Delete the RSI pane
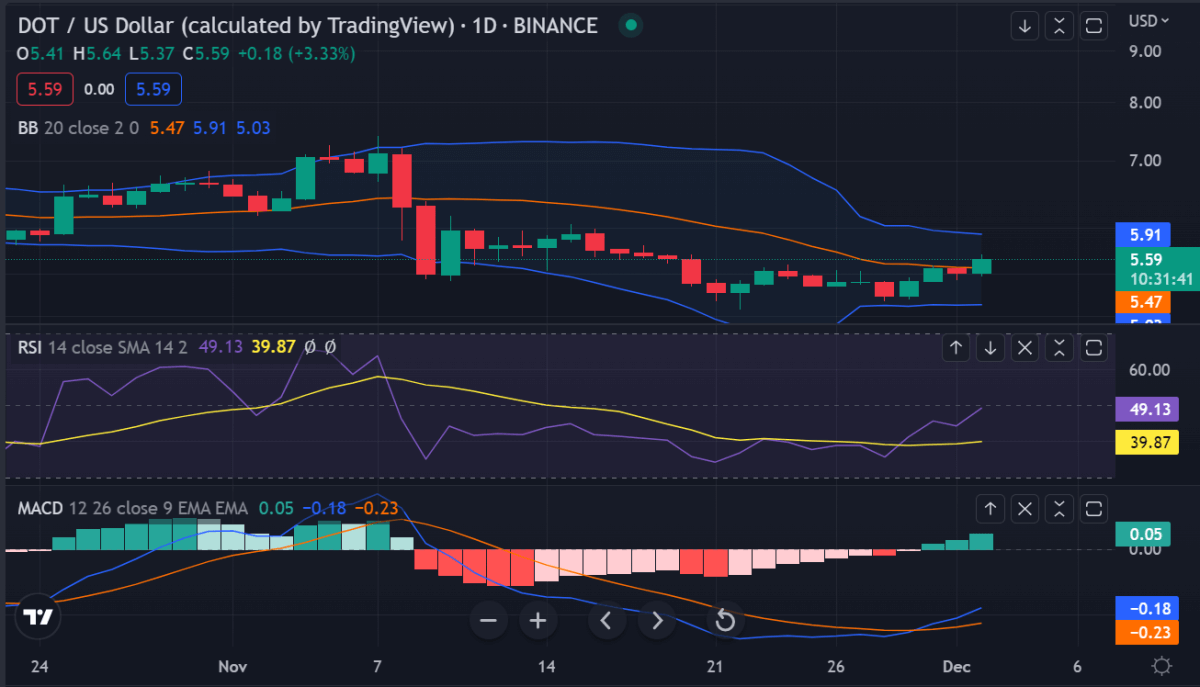 point(1025,348)
